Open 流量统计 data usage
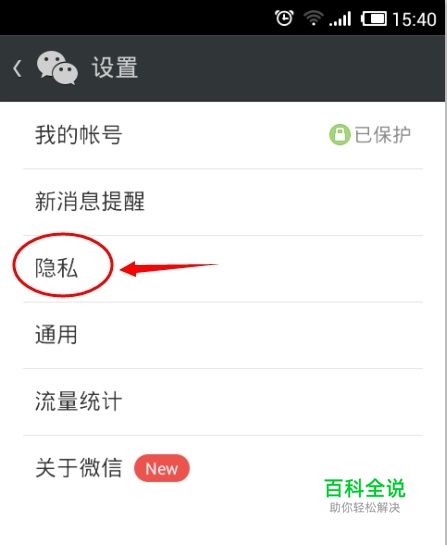Image resolution: width=447 pixels, height=545 pixels. (223, 402)
